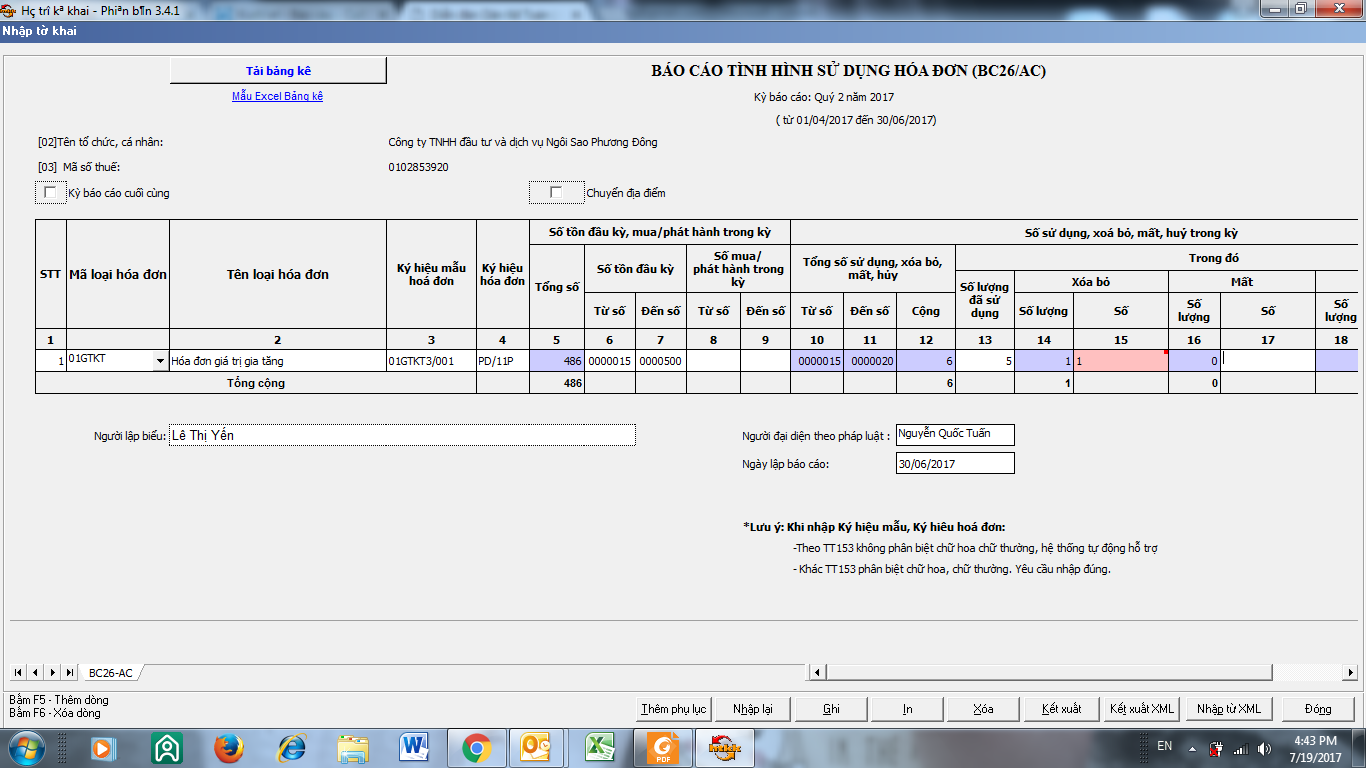Open Excel from the taskbar
1366x768 pixels.
[x=599, y=747]
